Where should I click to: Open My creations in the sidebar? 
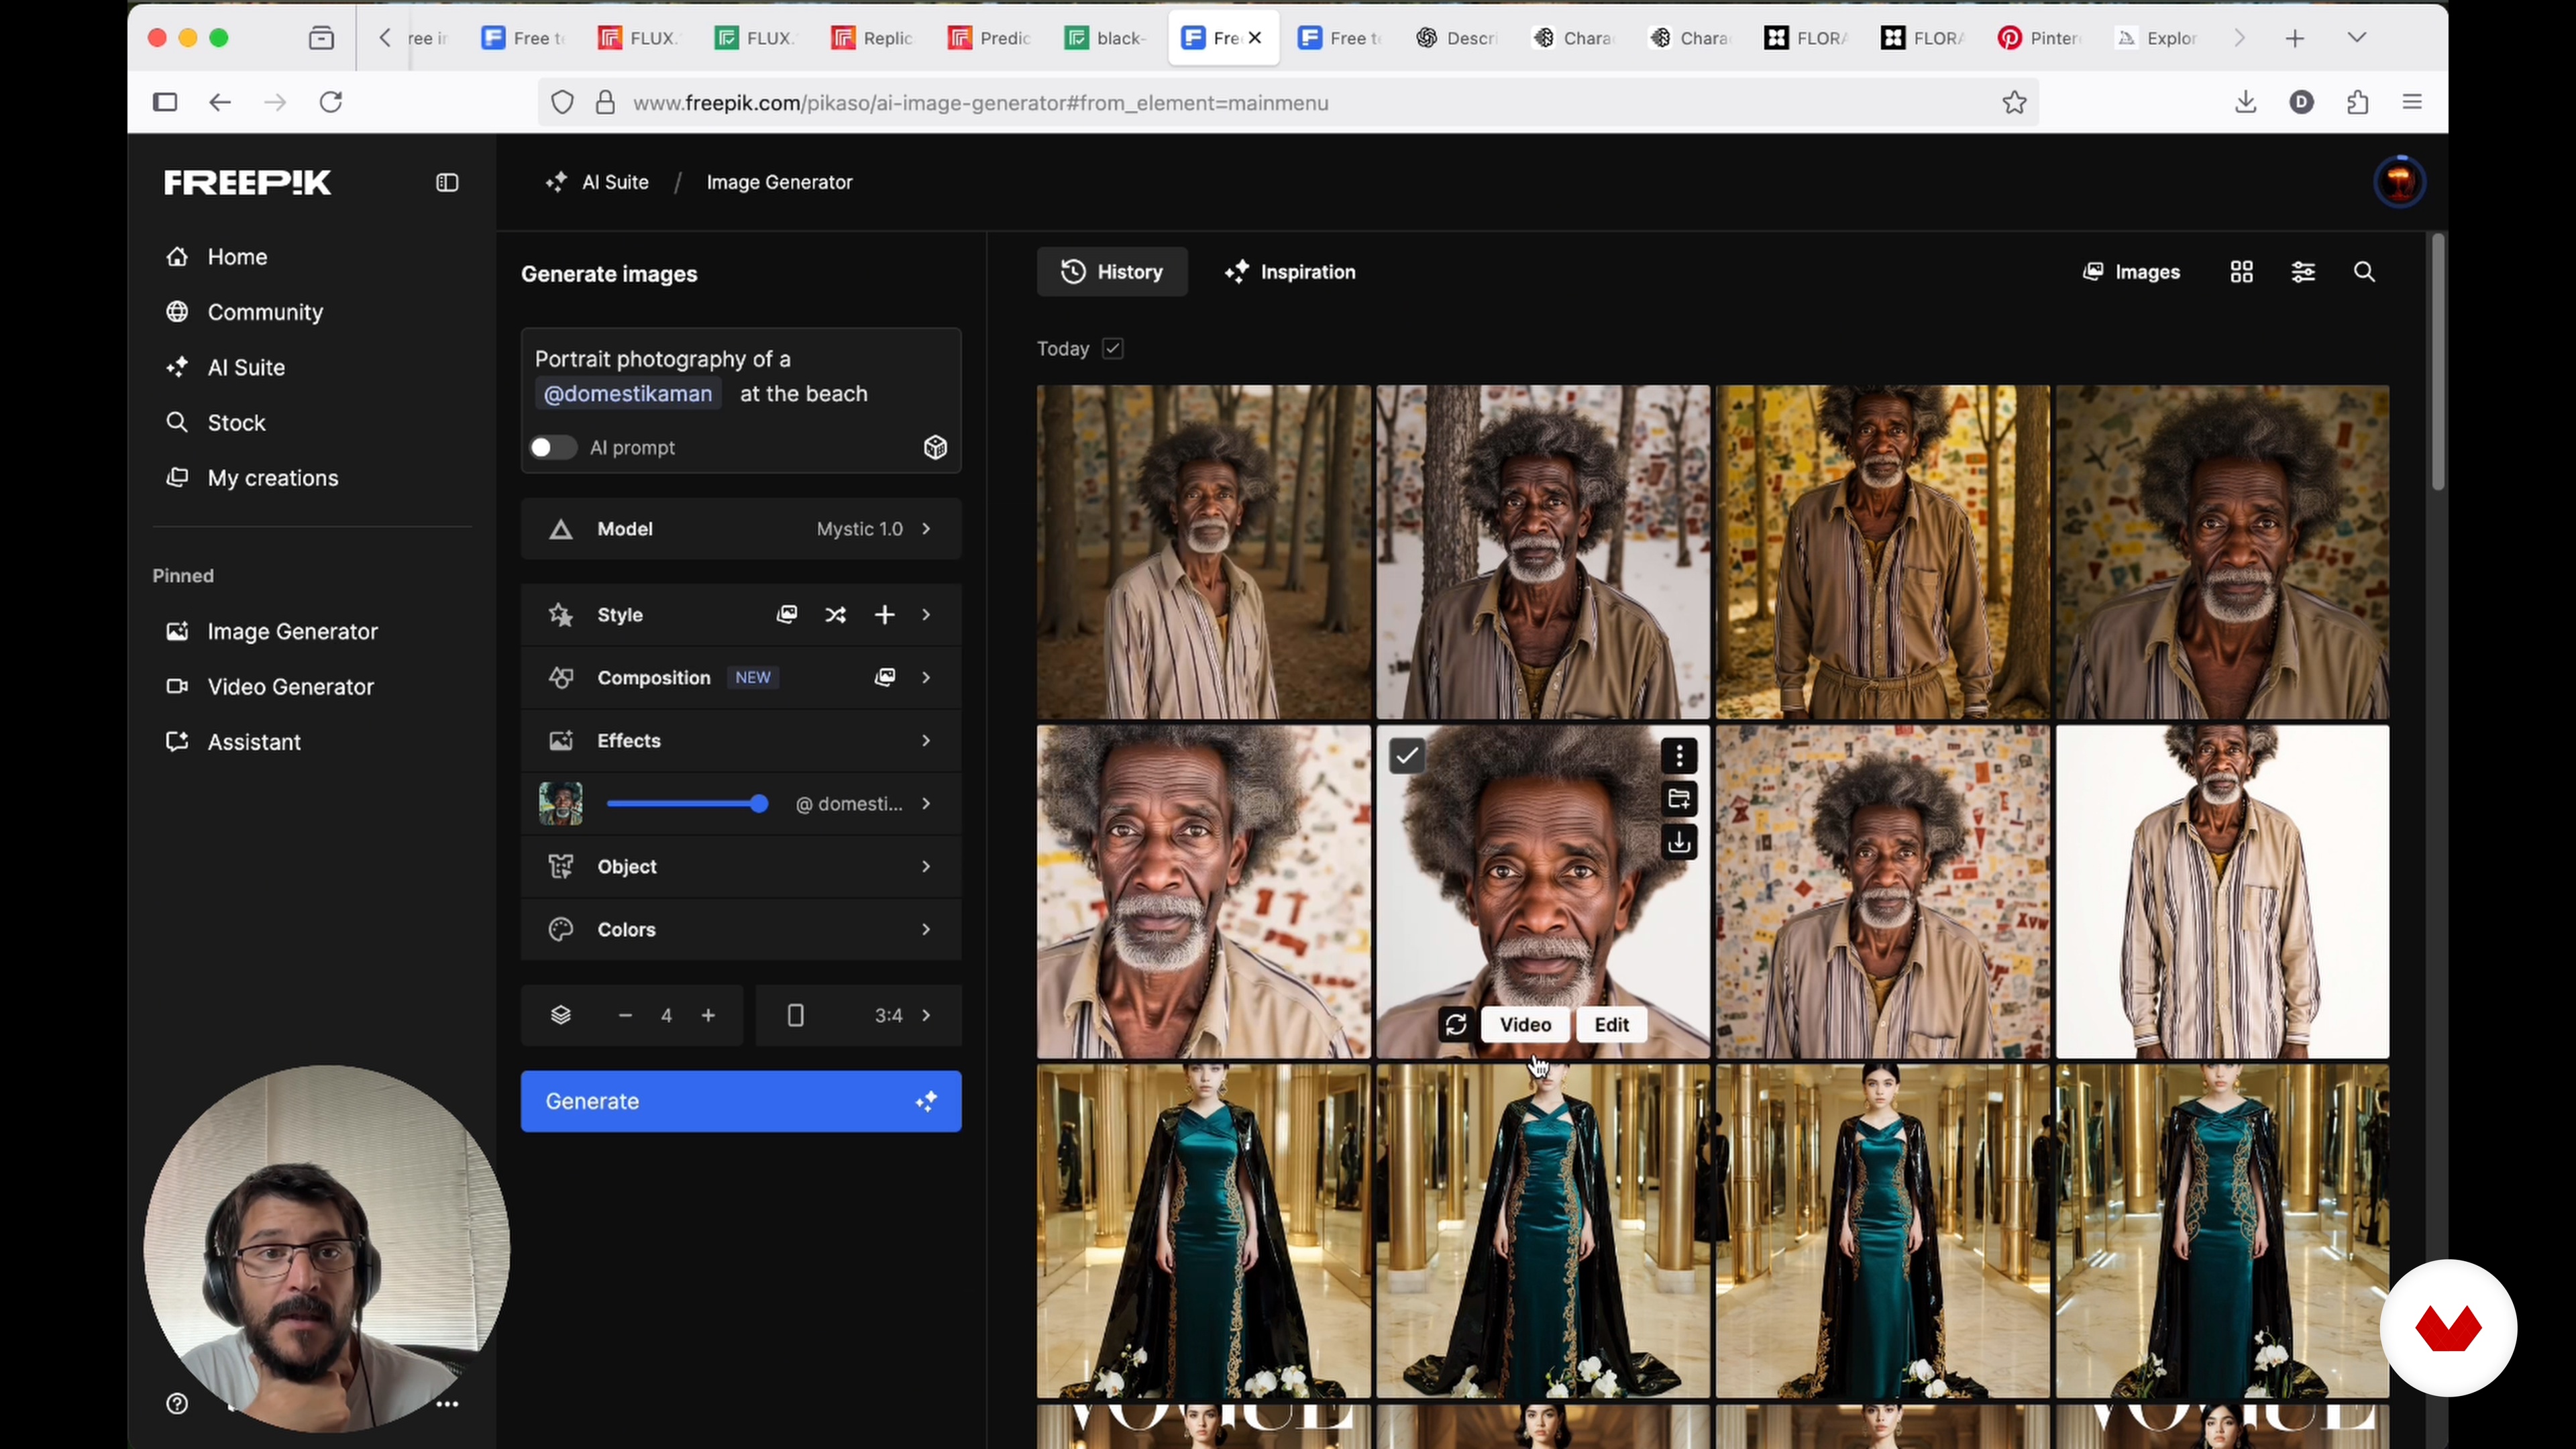252,478
